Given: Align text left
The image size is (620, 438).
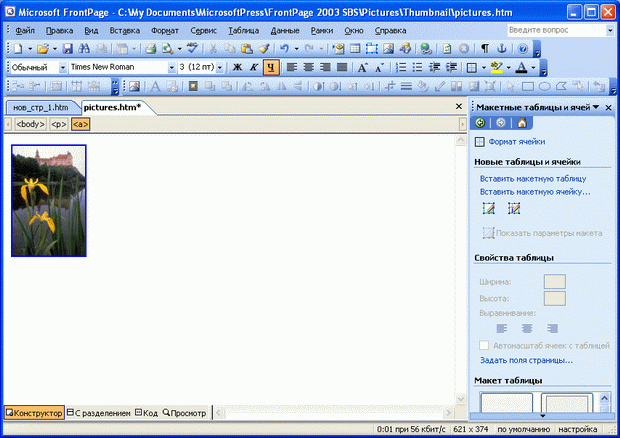Looking at the screenshot, I should click(x=292, y=68).
